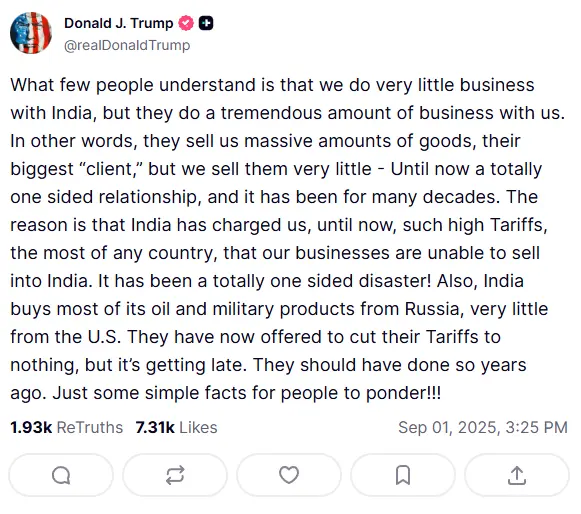Open the flag-themed profile avatar
This screenshot has width=581, height=514.
[x=31, y=33]
